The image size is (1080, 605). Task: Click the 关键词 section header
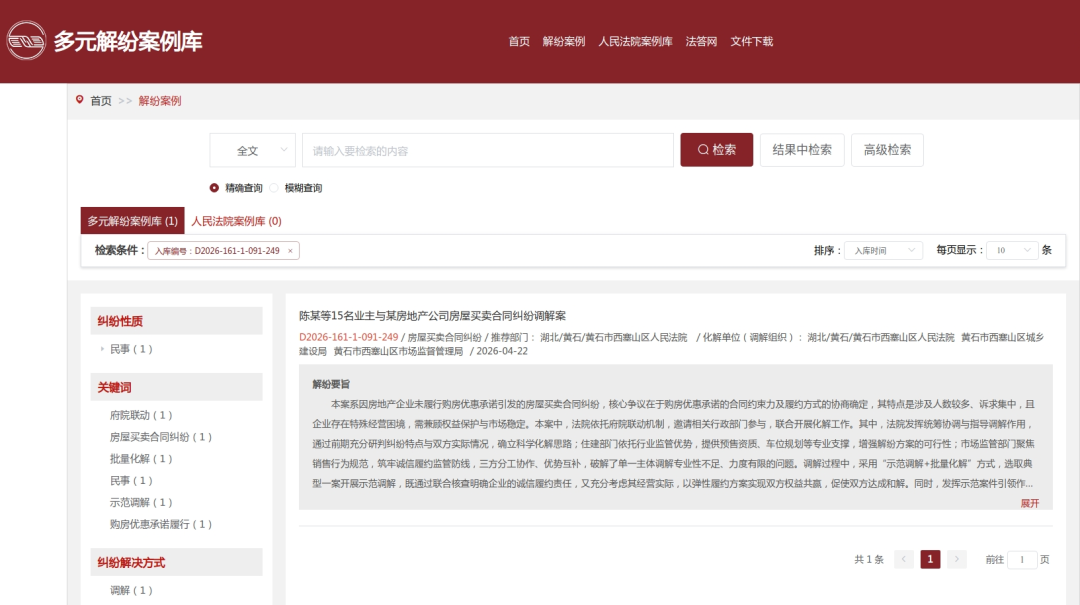176,387
